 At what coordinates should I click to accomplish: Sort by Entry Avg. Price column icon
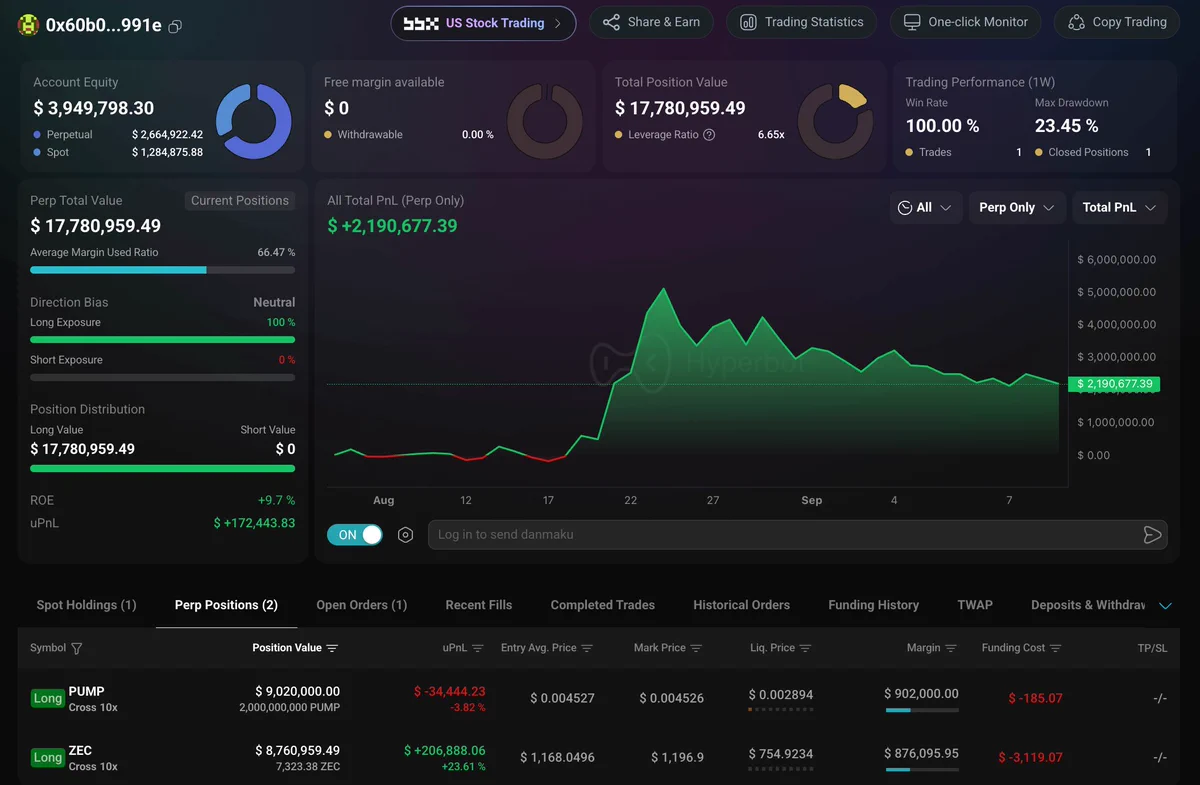click(x=587, y=648)
